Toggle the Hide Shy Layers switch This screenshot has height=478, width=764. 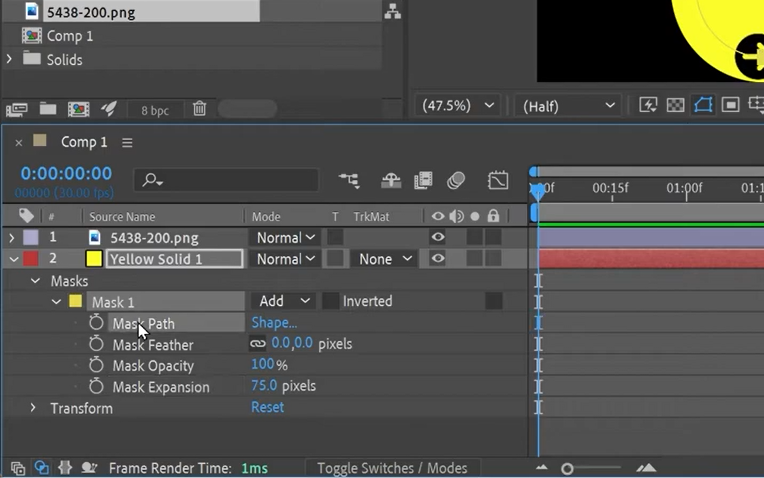tap(391, 180)
